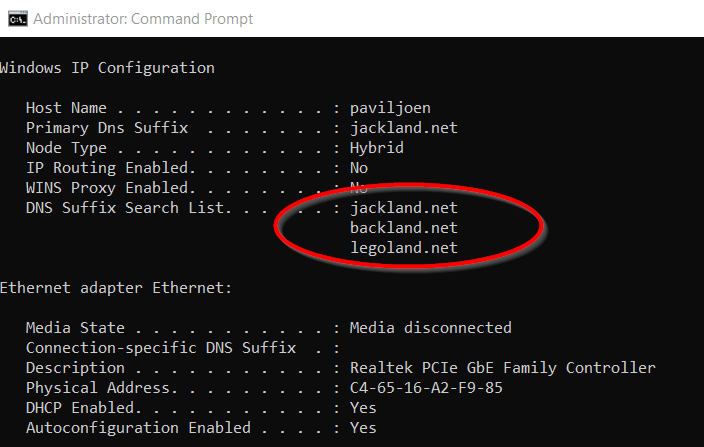
Task: Click the Ethernet adapter Ethernet heading
Action: pyautogui.click(x=115, y=288)
